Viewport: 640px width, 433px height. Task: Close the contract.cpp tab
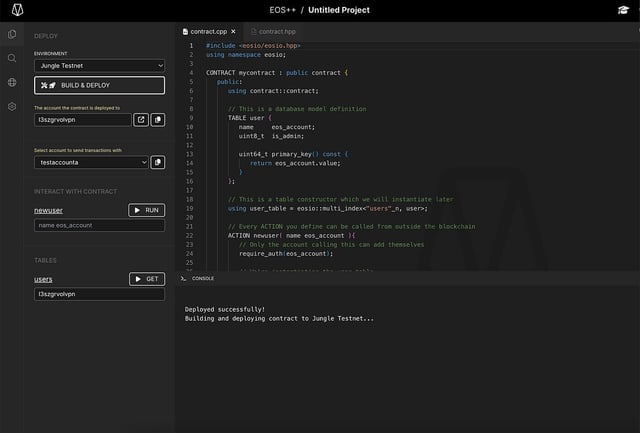(234, 32)
